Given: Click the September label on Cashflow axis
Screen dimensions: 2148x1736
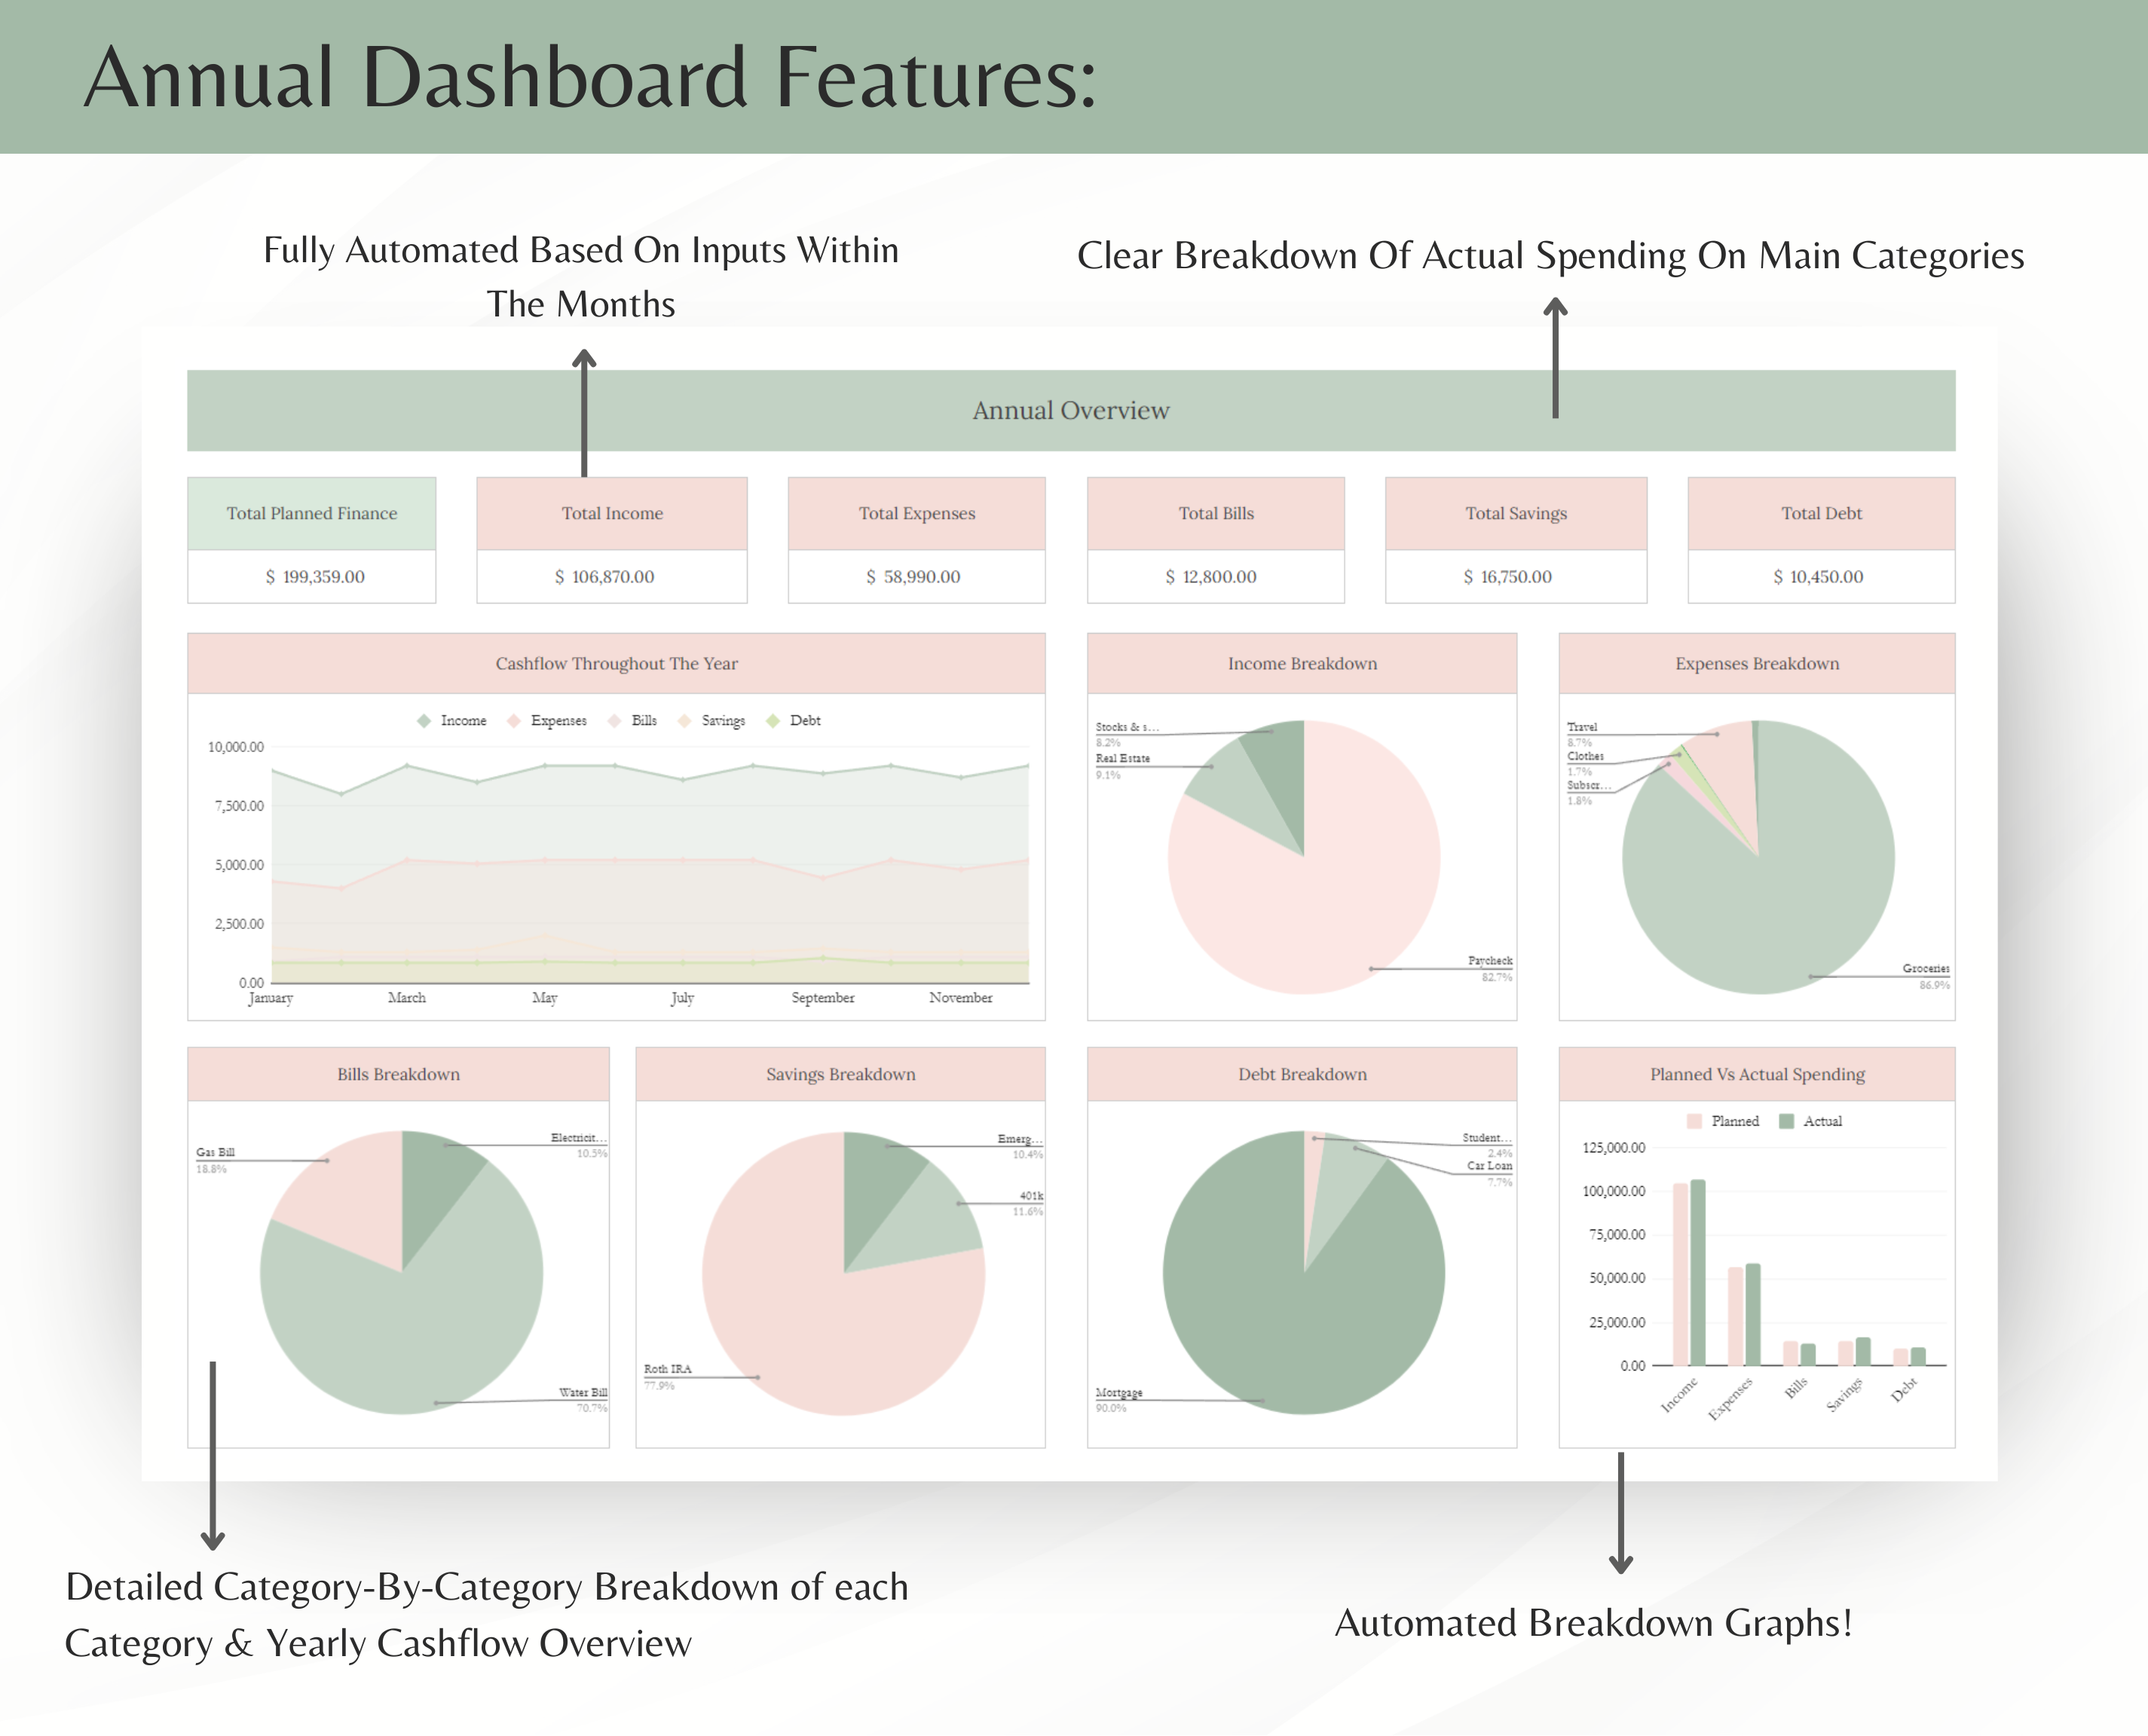Looking at the screenshot, I should click(823, 998).
